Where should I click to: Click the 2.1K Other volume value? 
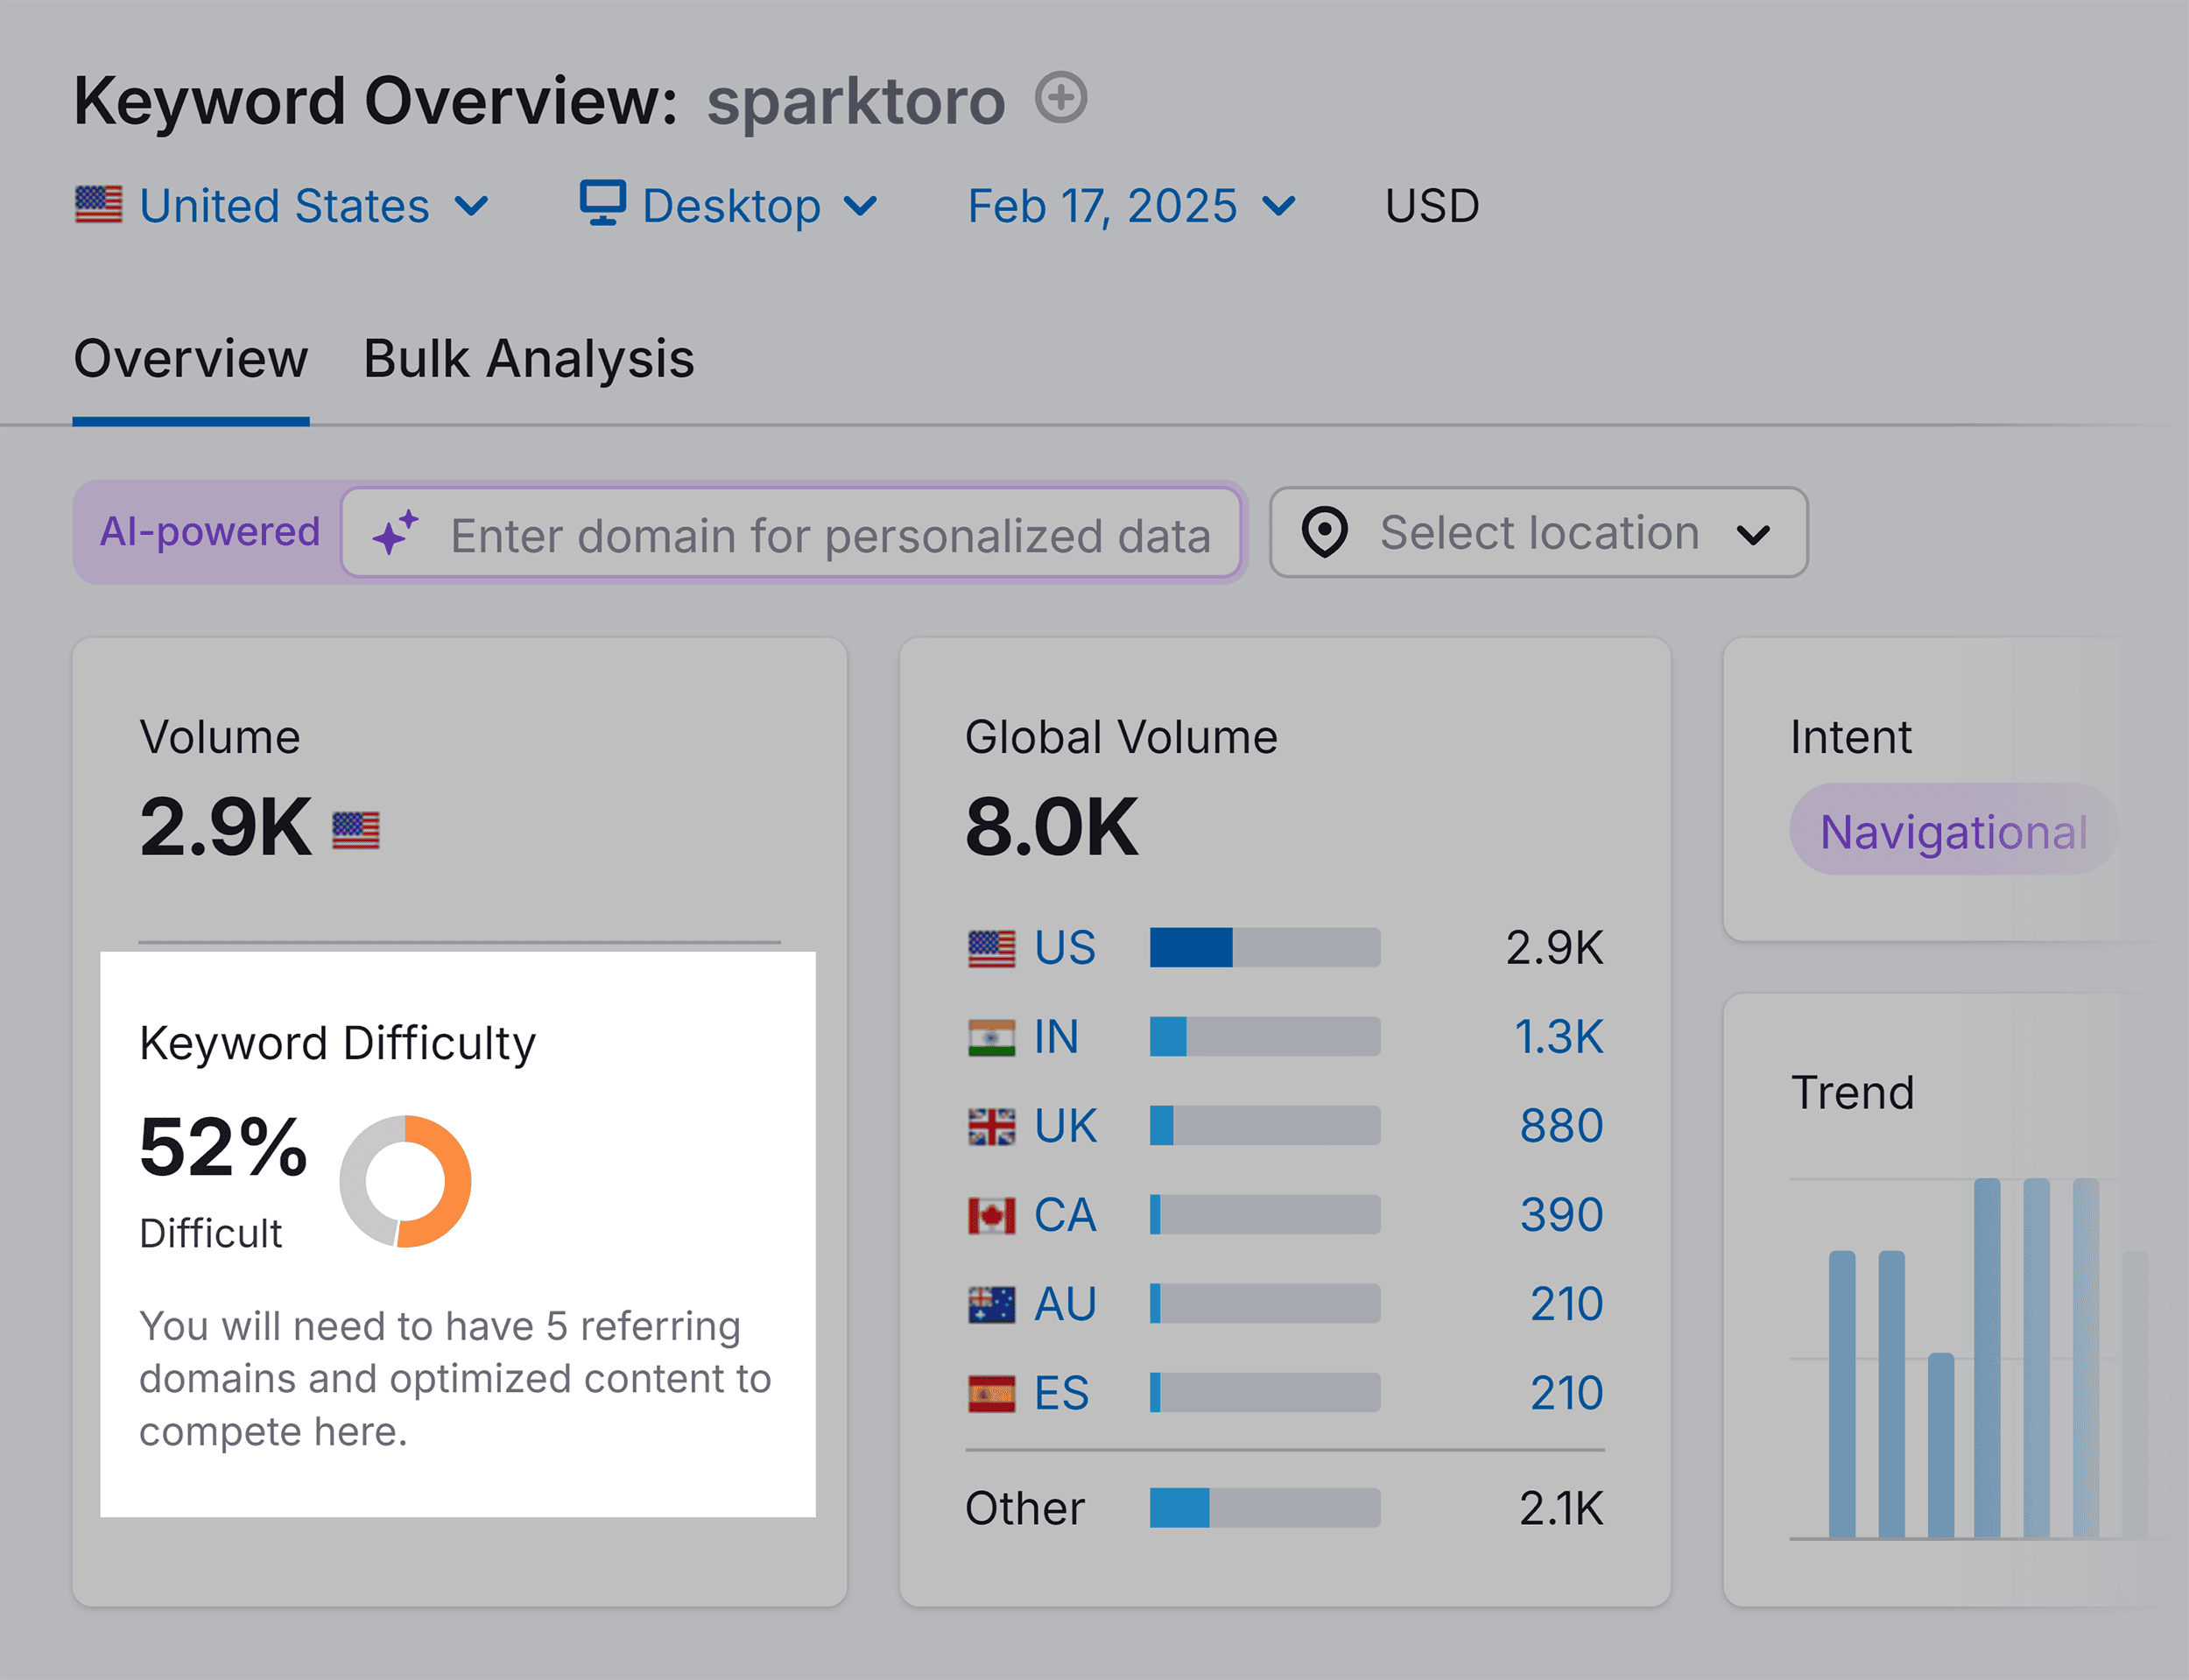click(1561, 1508)
